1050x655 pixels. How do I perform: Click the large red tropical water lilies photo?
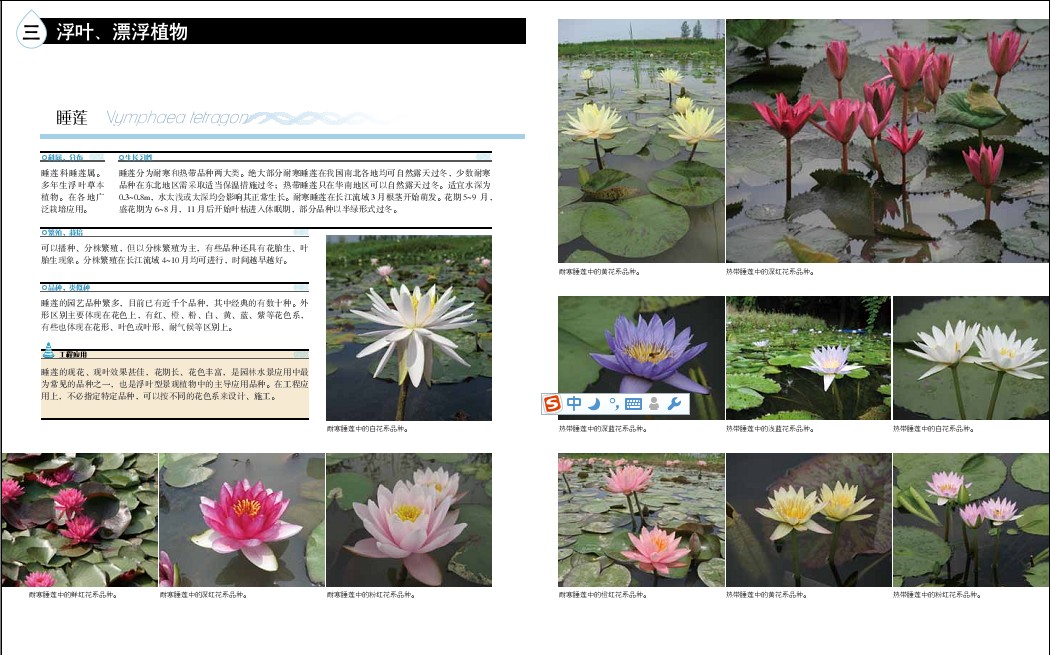click(887, 140)
